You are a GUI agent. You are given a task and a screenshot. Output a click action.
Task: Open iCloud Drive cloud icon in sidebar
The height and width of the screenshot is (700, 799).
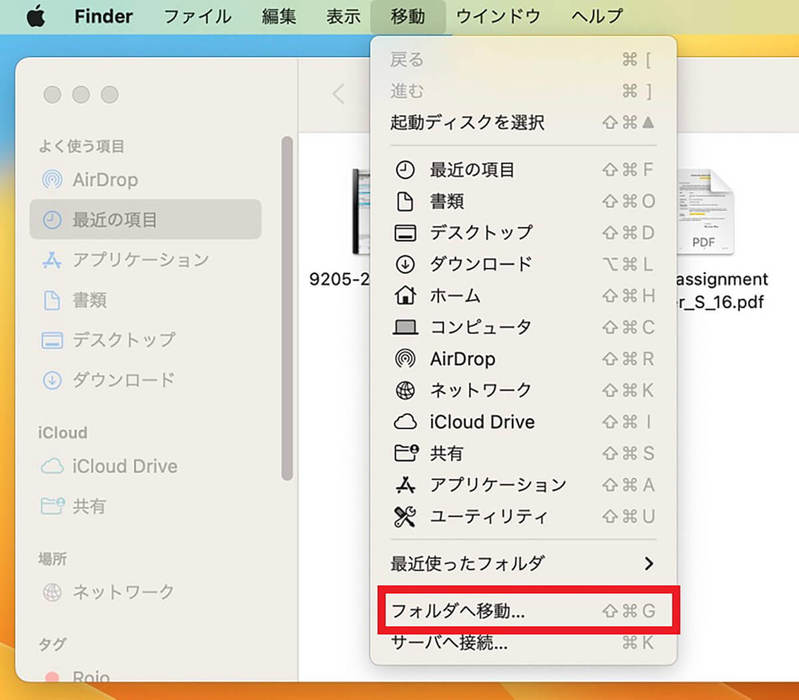coord(52,466)
